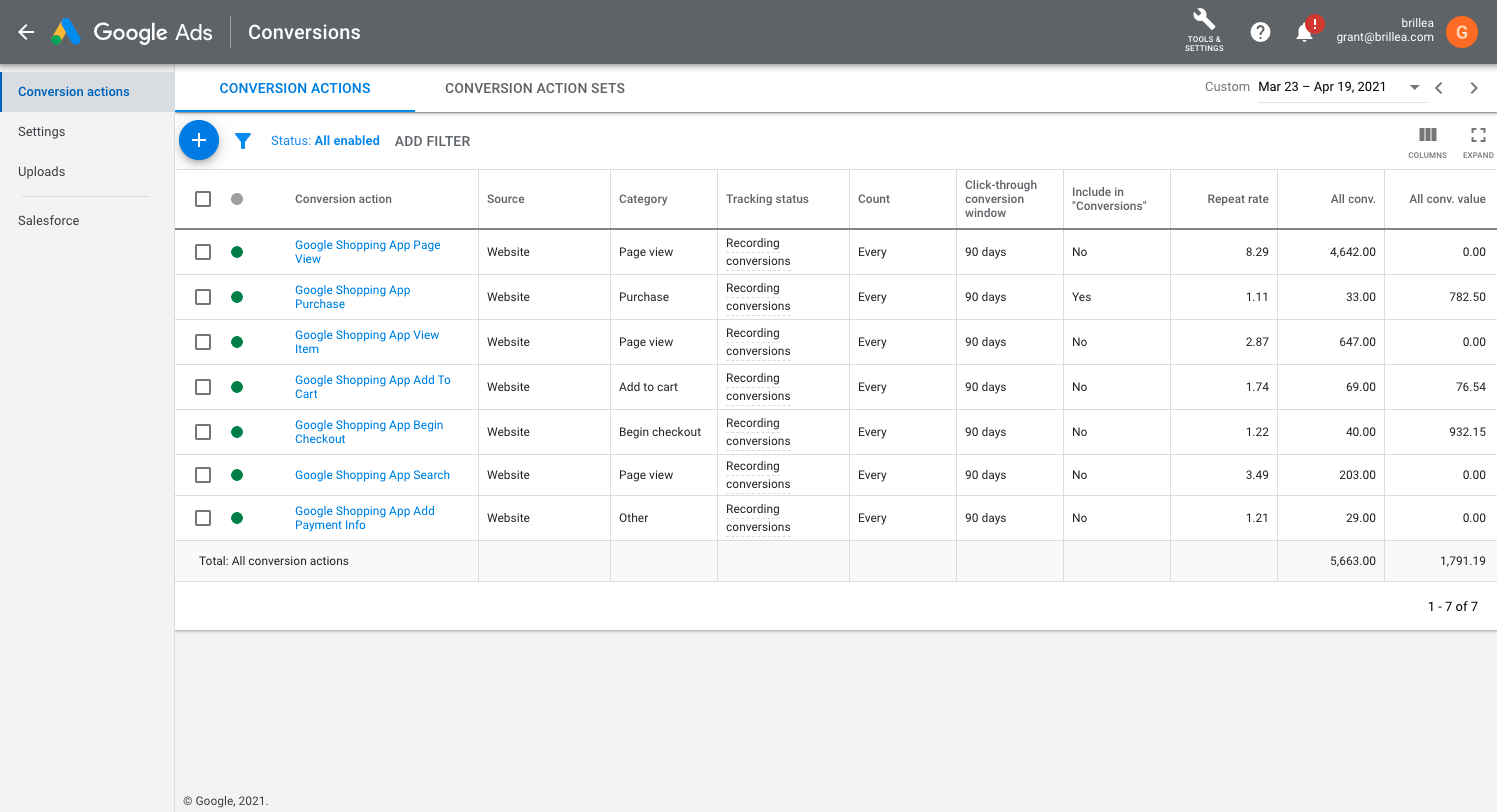
Task: Open the orange G account avatar
Action: pos(1461,32)
